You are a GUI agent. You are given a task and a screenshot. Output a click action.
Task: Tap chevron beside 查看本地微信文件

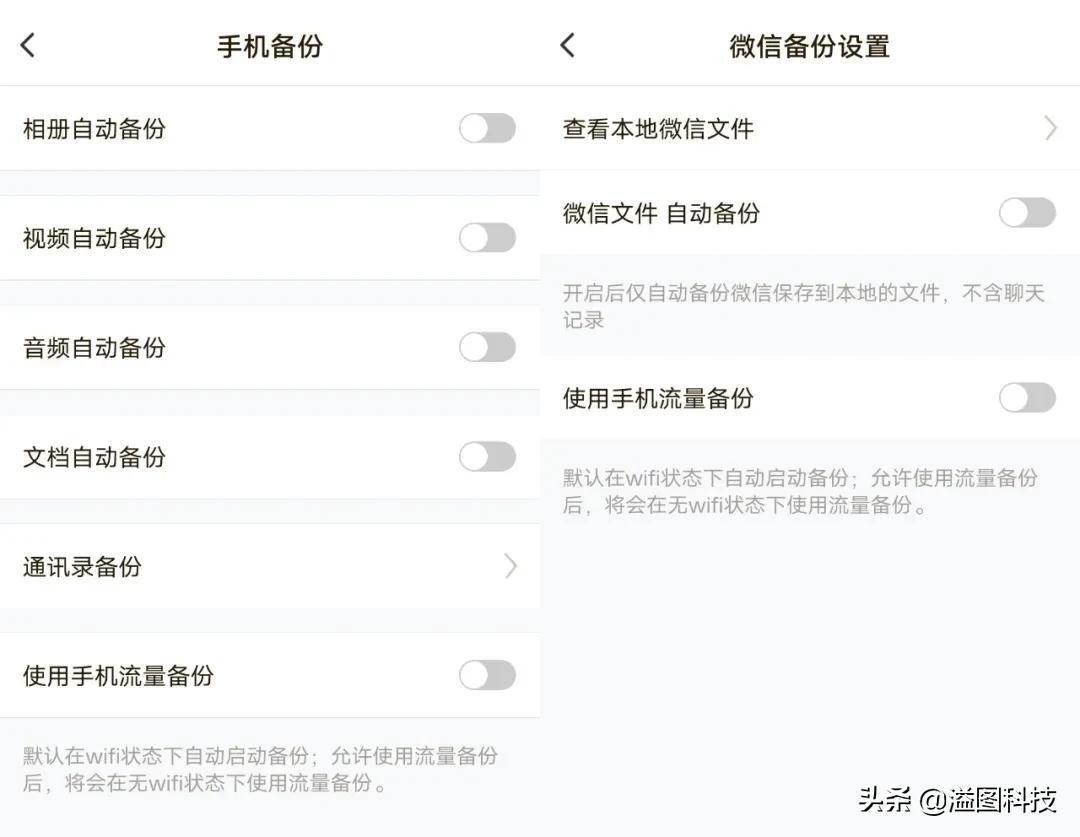1050,128
